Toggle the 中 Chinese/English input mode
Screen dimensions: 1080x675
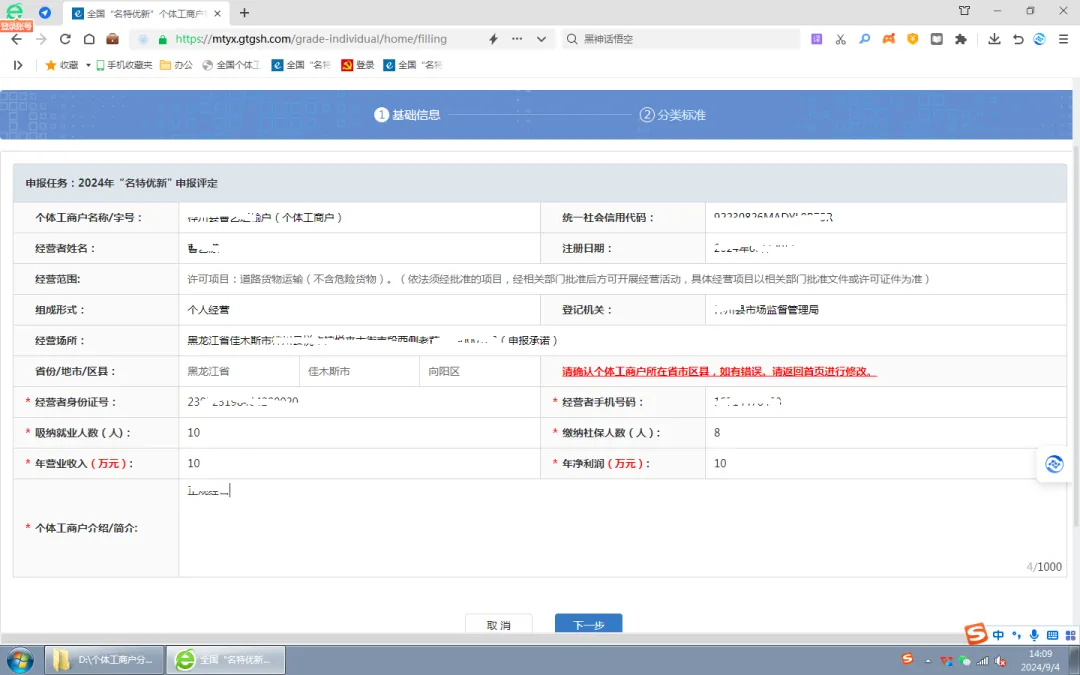(x=999, y=635)
